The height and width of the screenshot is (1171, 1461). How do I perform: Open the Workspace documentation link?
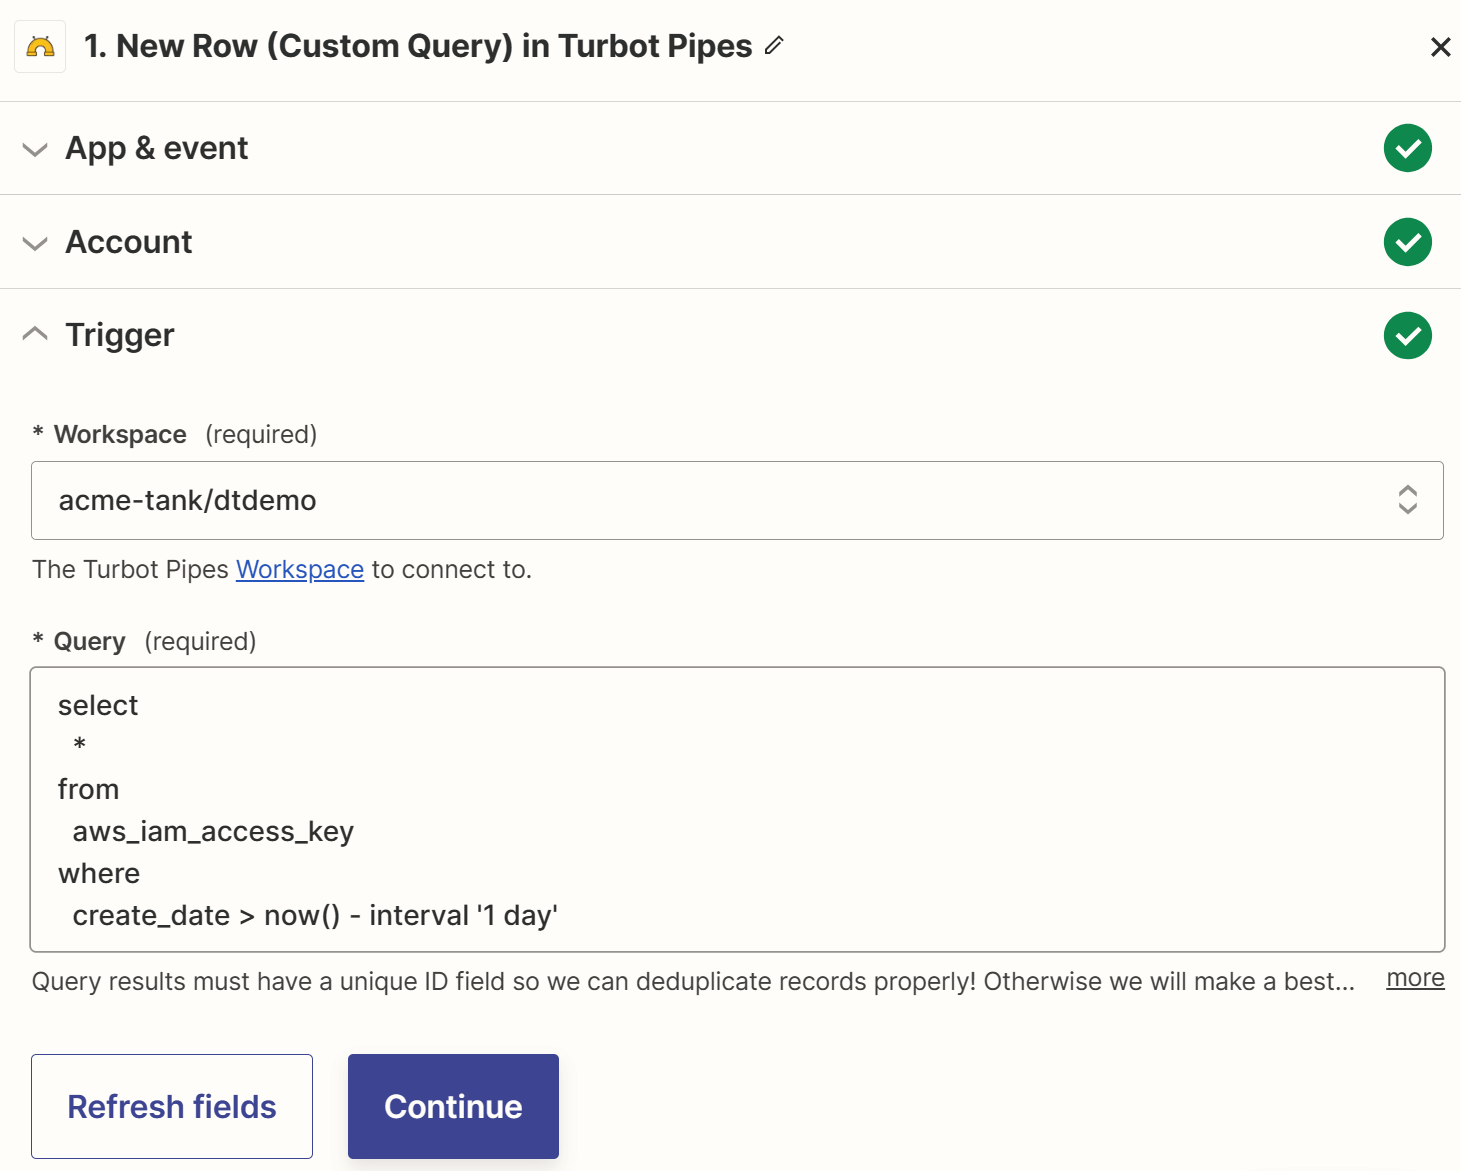pos(300,569)
